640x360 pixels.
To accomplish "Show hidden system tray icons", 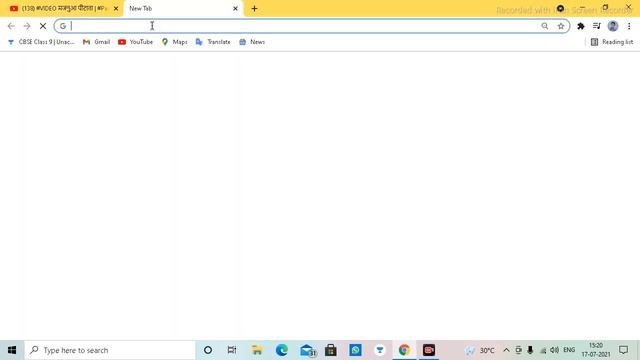I will coord(506,350).
